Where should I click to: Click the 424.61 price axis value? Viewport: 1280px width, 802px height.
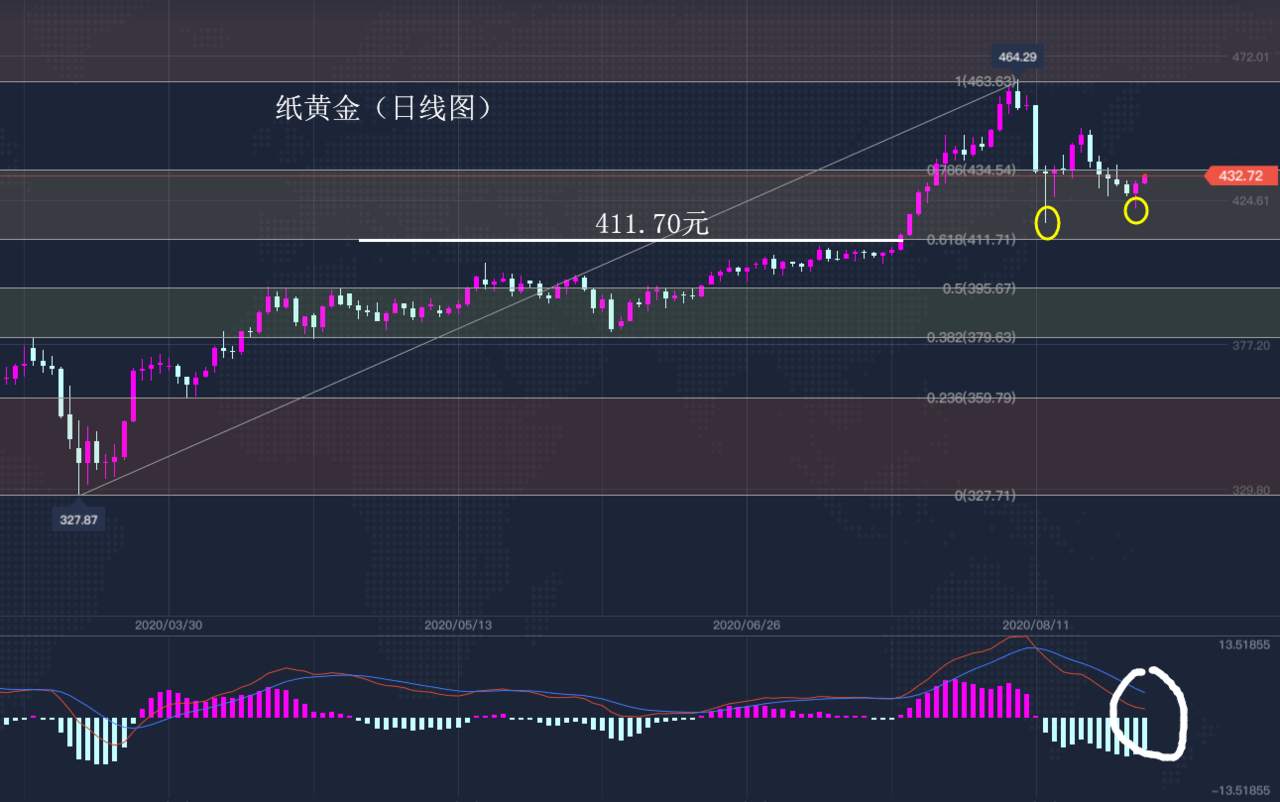click(x=1250, y=201)
